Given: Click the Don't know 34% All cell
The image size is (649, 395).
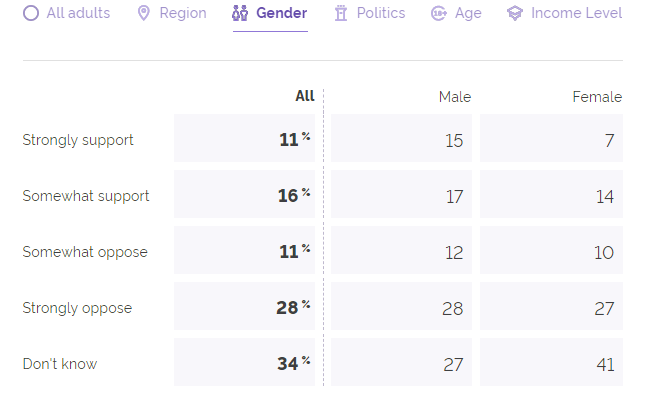Looking at the screenshot, I should point(244,362).
